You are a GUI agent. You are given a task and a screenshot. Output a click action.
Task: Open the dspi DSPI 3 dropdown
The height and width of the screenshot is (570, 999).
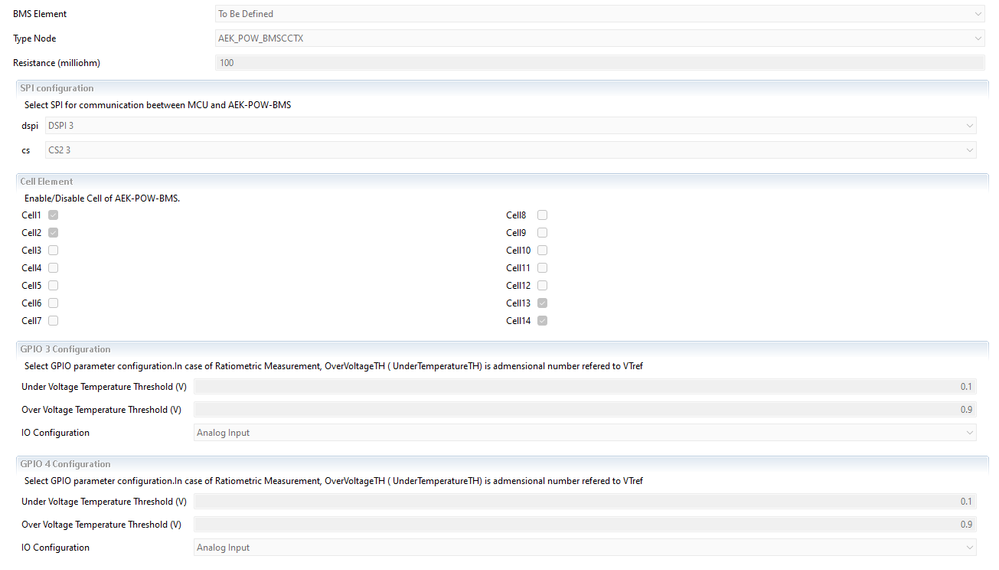[511, 125]
